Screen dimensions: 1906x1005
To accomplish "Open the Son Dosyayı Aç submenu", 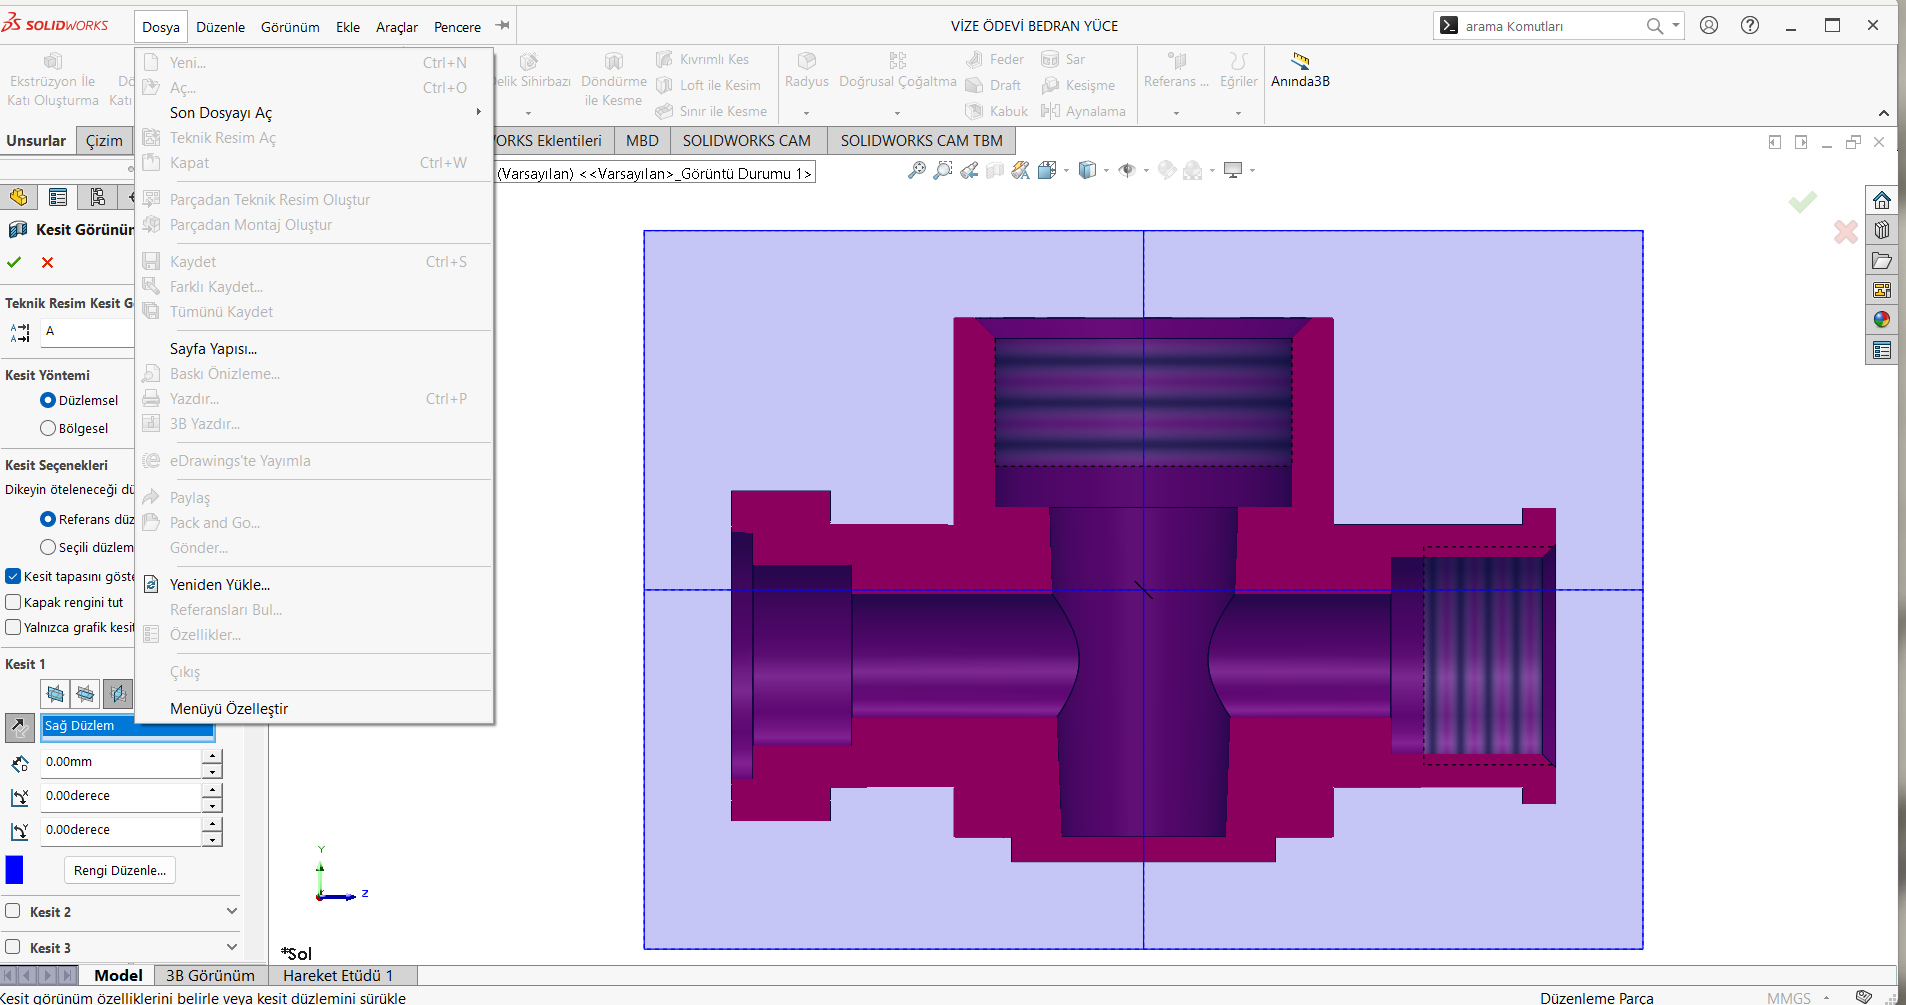I will tap(220, 113).
